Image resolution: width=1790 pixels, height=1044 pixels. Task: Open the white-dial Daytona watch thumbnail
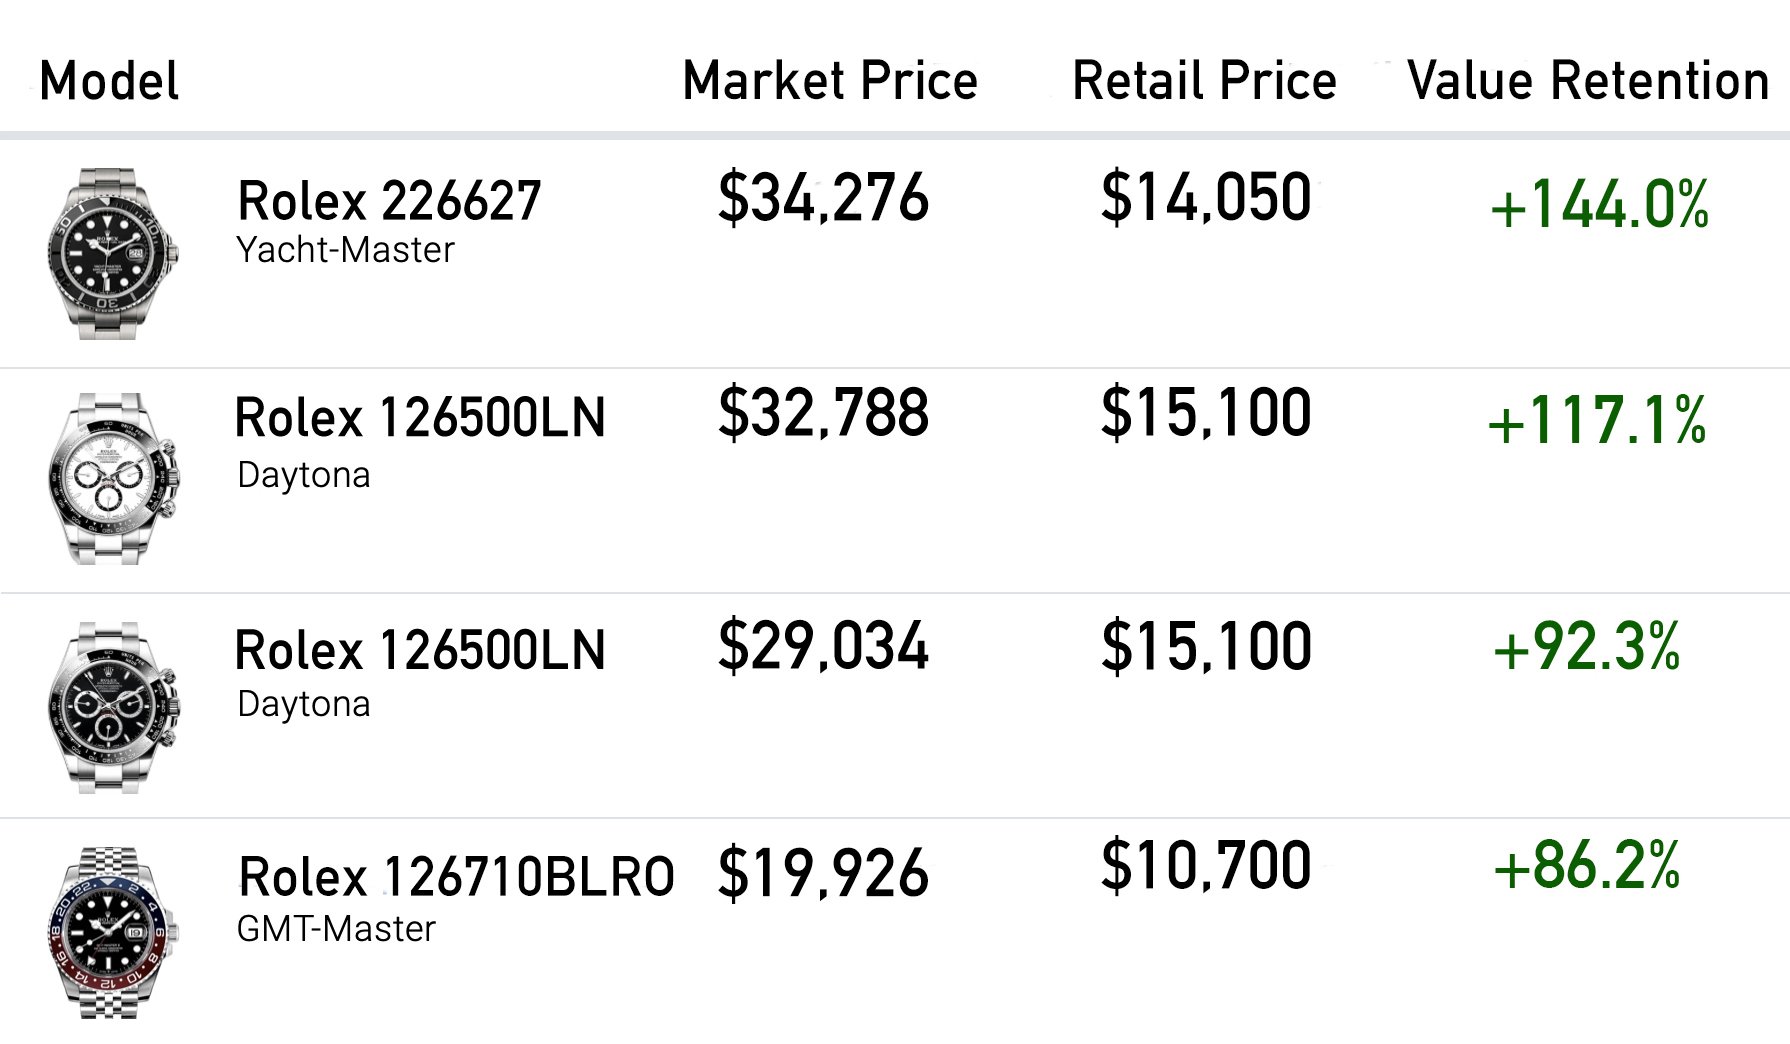click(113, 479)
